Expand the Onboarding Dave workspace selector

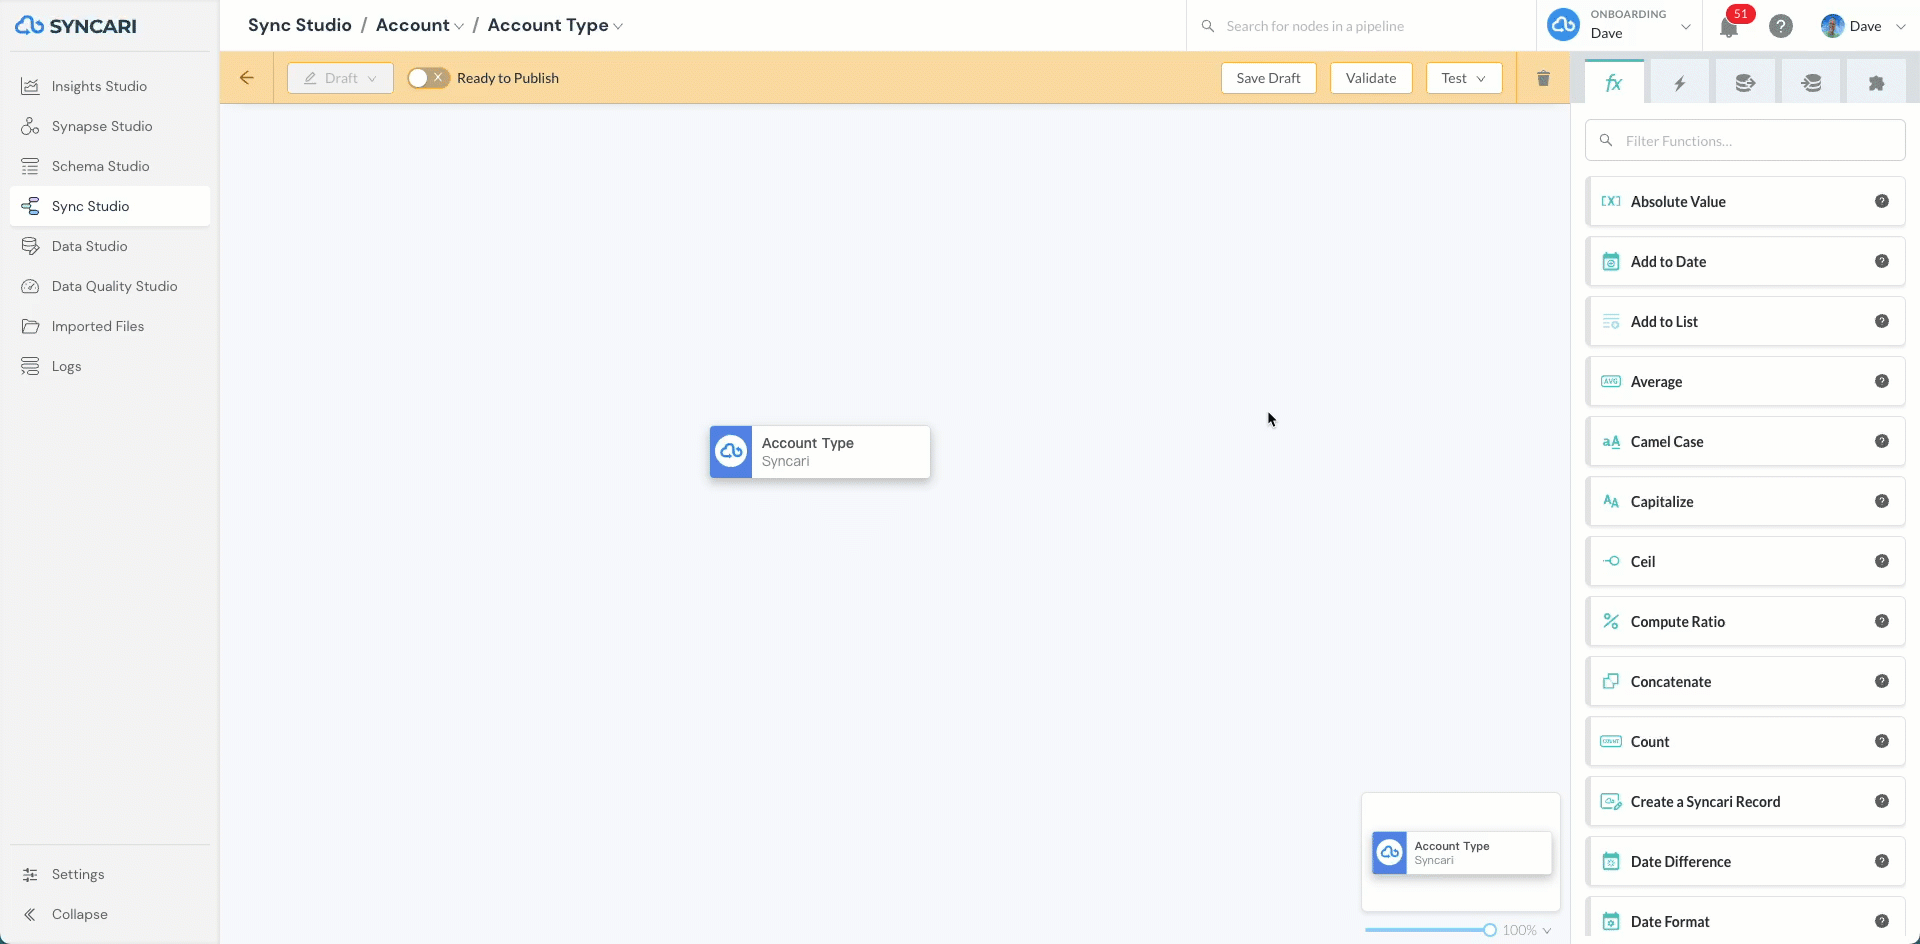pyautogui.click(x=1686, y=27)
